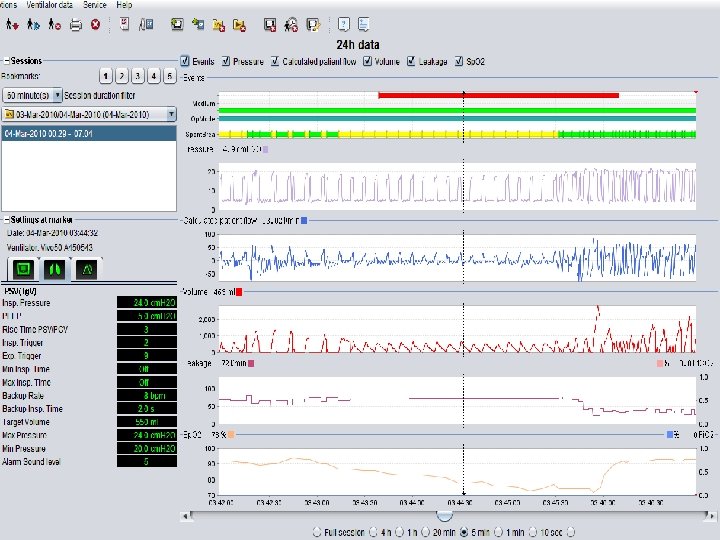
Task: Click the printer icon in toolbar
Action: coord(76,24)
